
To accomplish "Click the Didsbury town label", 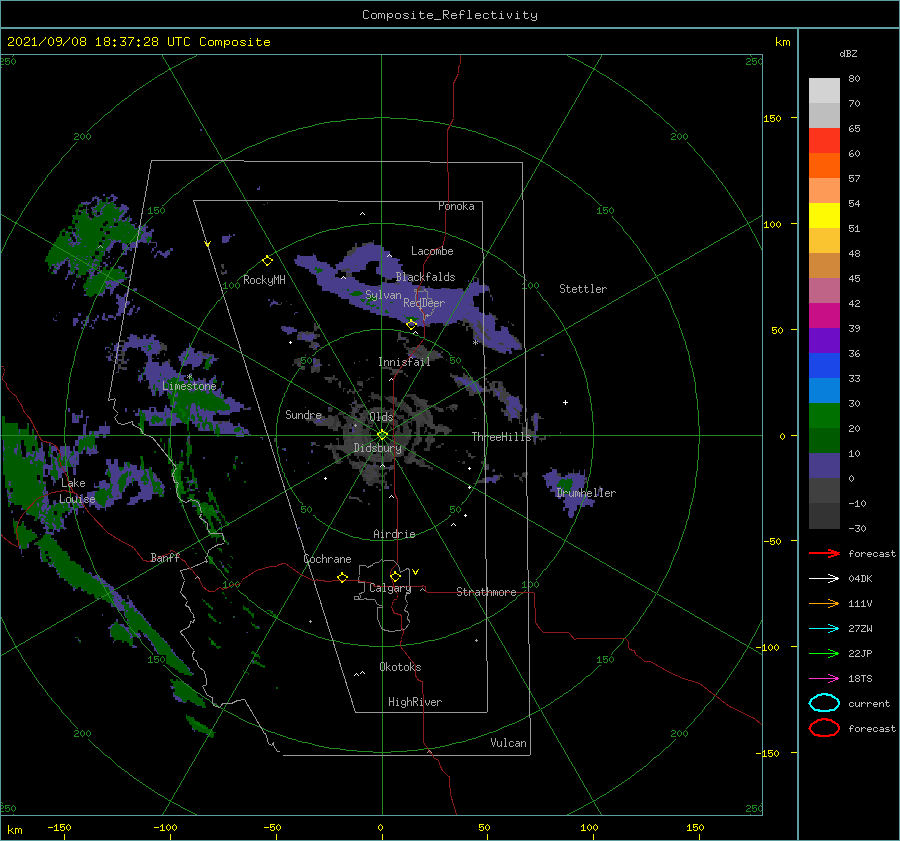I will pyautogui.click(x=377, y=448).
